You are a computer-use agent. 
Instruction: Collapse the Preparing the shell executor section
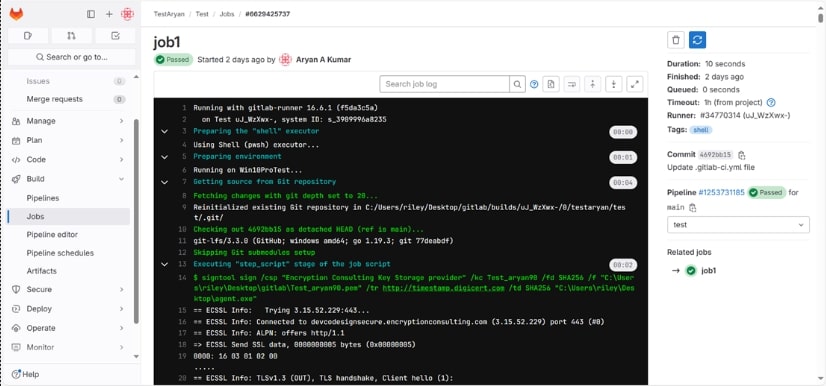[164, 132]
